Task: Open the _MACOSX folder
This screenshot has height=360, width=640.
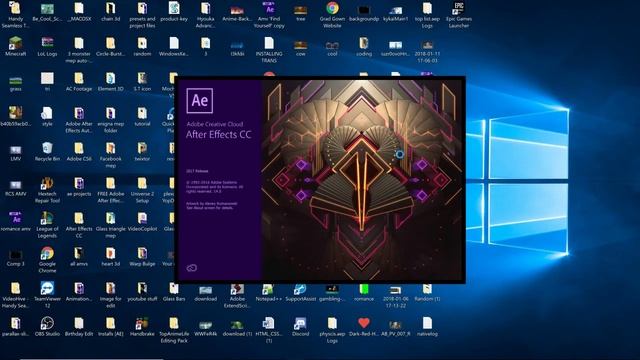Action: tap(79, 12)
